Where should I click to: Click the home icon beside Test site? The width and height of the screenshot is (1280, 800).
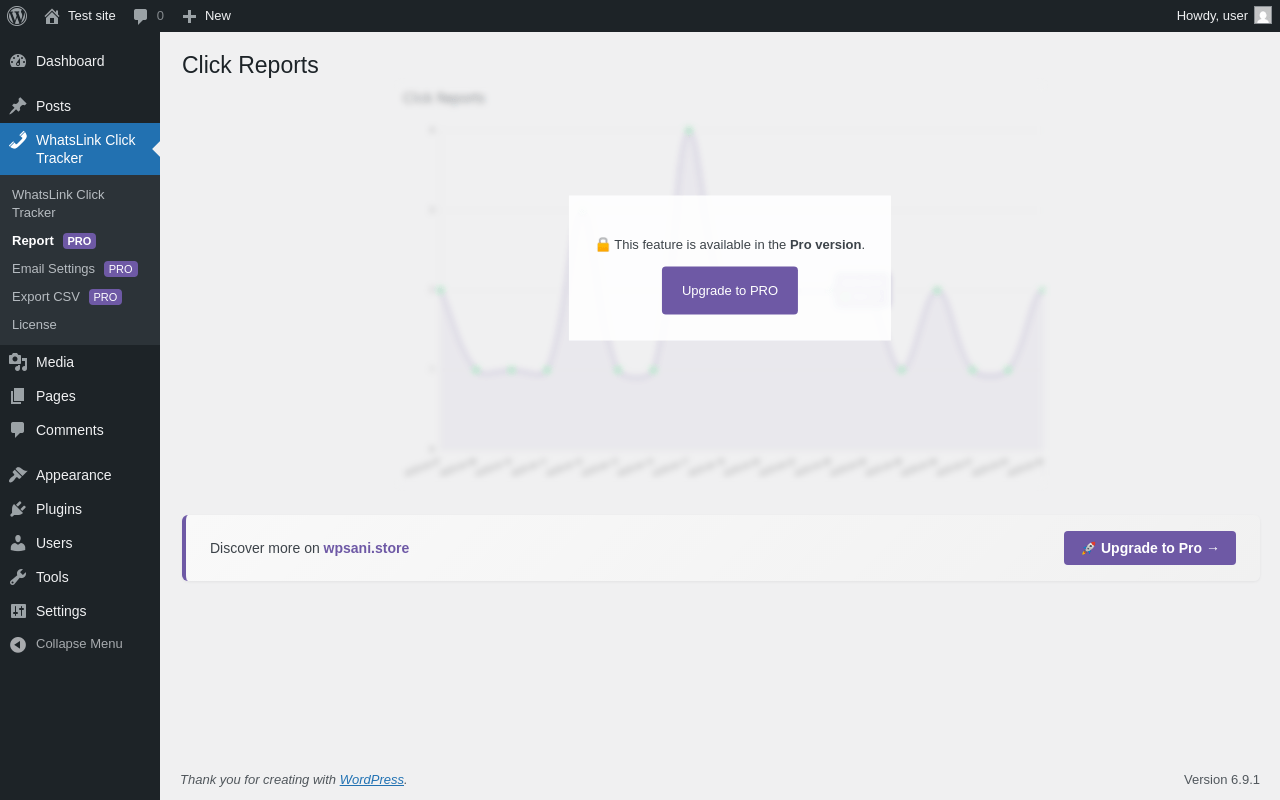pos(52,16)
